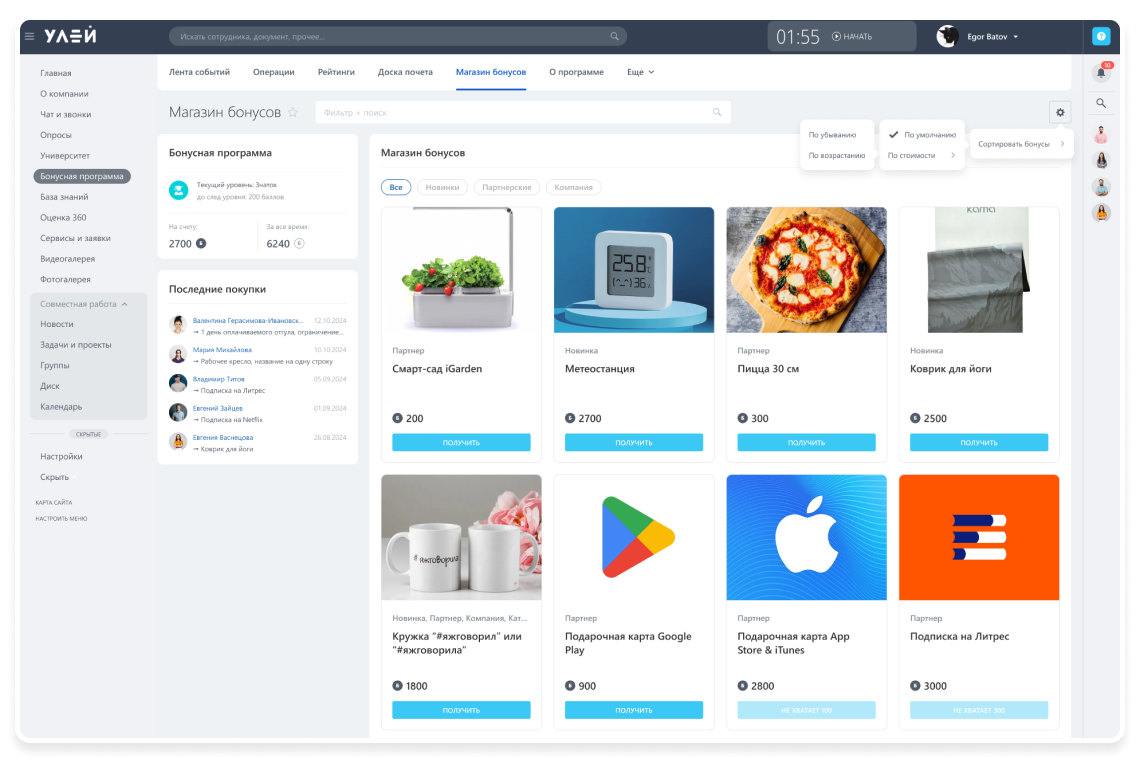The height and width of the screenshot is (761, 1140).
Task: Switch to Лента событий tab
Action: tap(199, 72)
